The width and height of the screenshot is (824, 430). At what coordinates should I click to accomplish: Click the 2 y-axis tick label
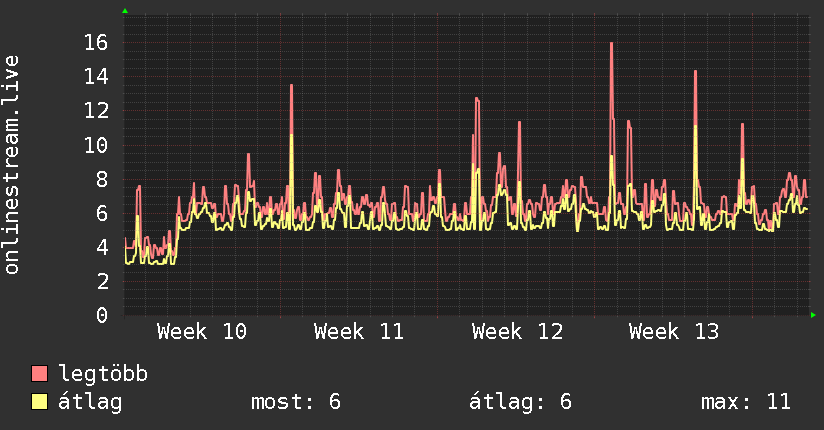[102, 281]
